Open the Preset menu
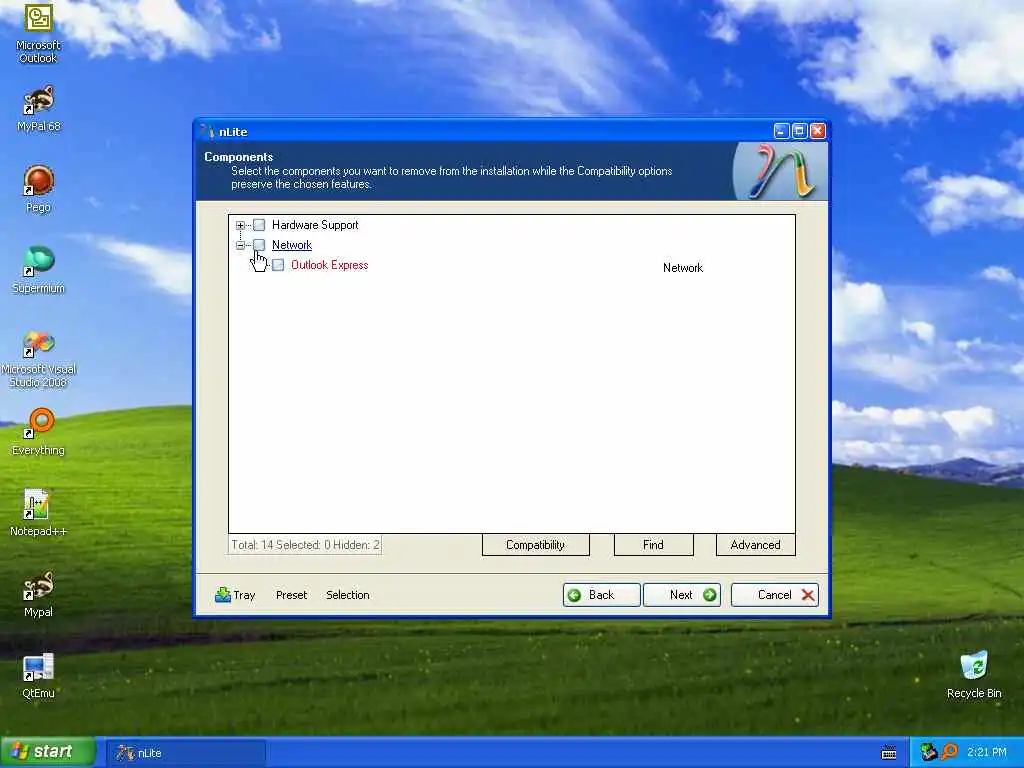The width and height of the screenshot is (1024, 768). pyautogui.click(x=291, y=595)
